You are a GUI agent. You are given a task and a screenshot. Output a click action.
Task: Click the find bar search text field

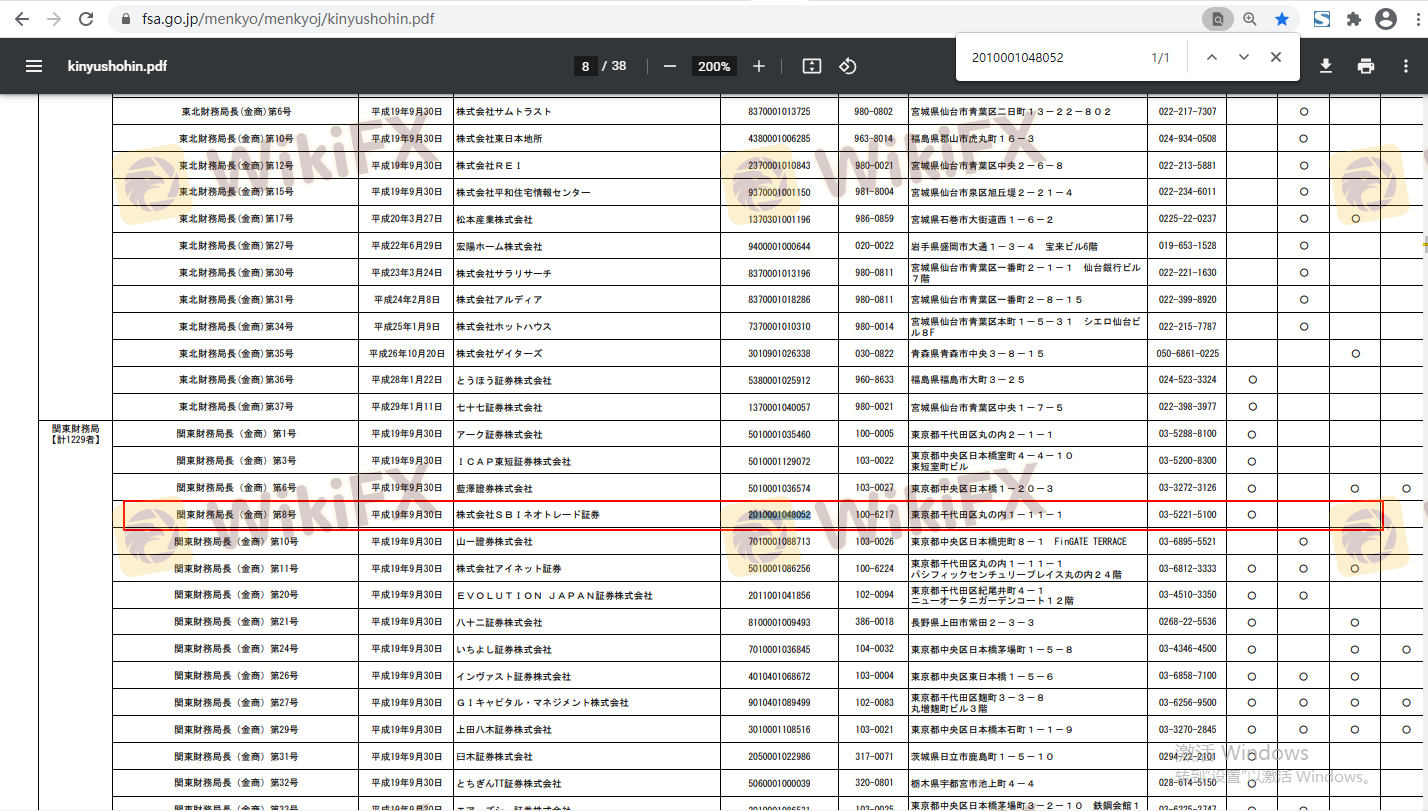coord(1050,58)
